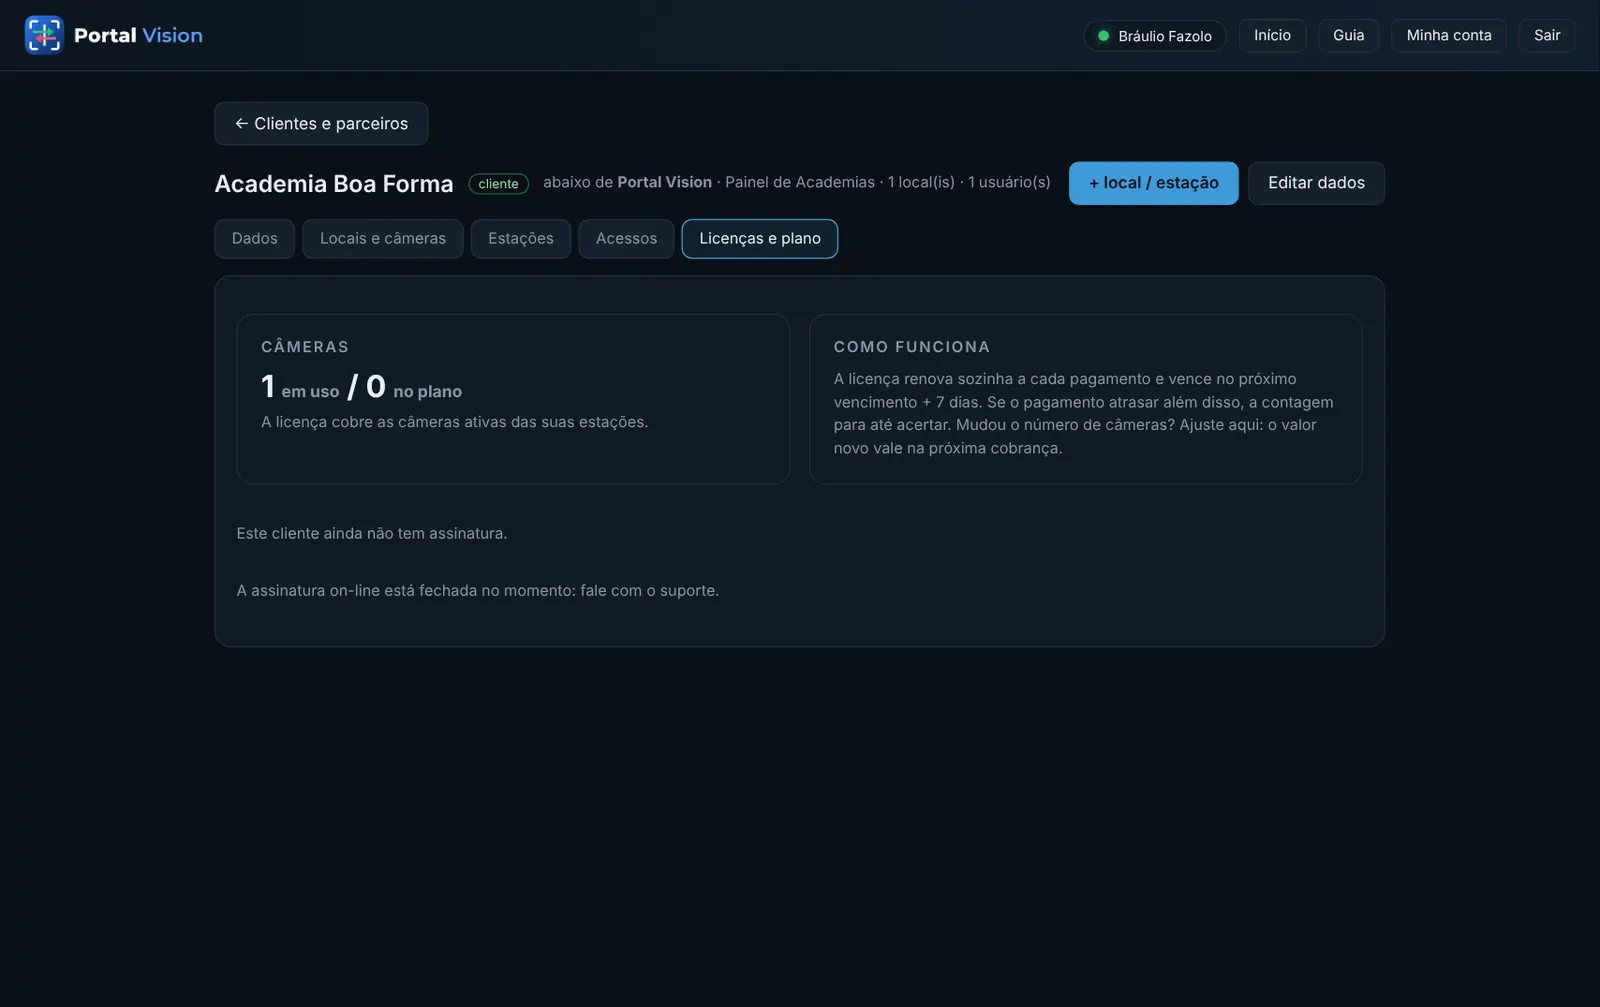Go back to Clientes e parceiros
Screen dimensions: 1600x1007
[x=321, y=124]
